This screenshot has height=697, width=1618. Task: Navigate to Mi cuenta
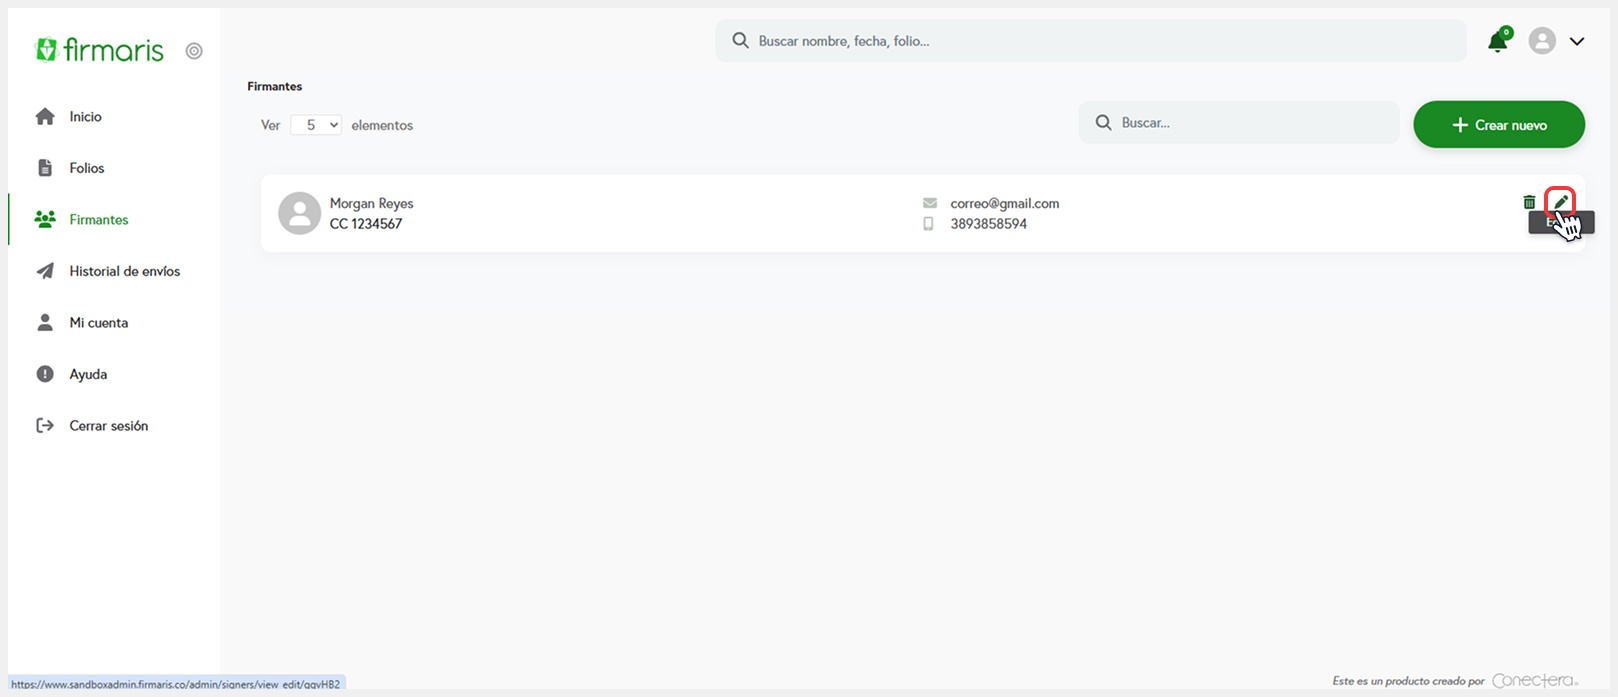point(98,323)
